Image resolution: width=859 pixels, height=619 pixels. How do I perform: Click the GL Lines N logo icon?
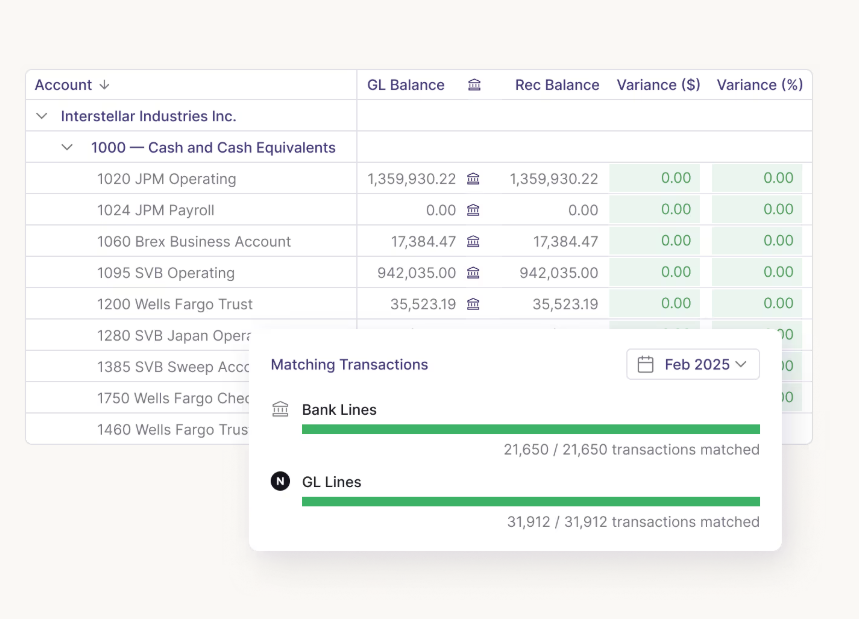280,482
